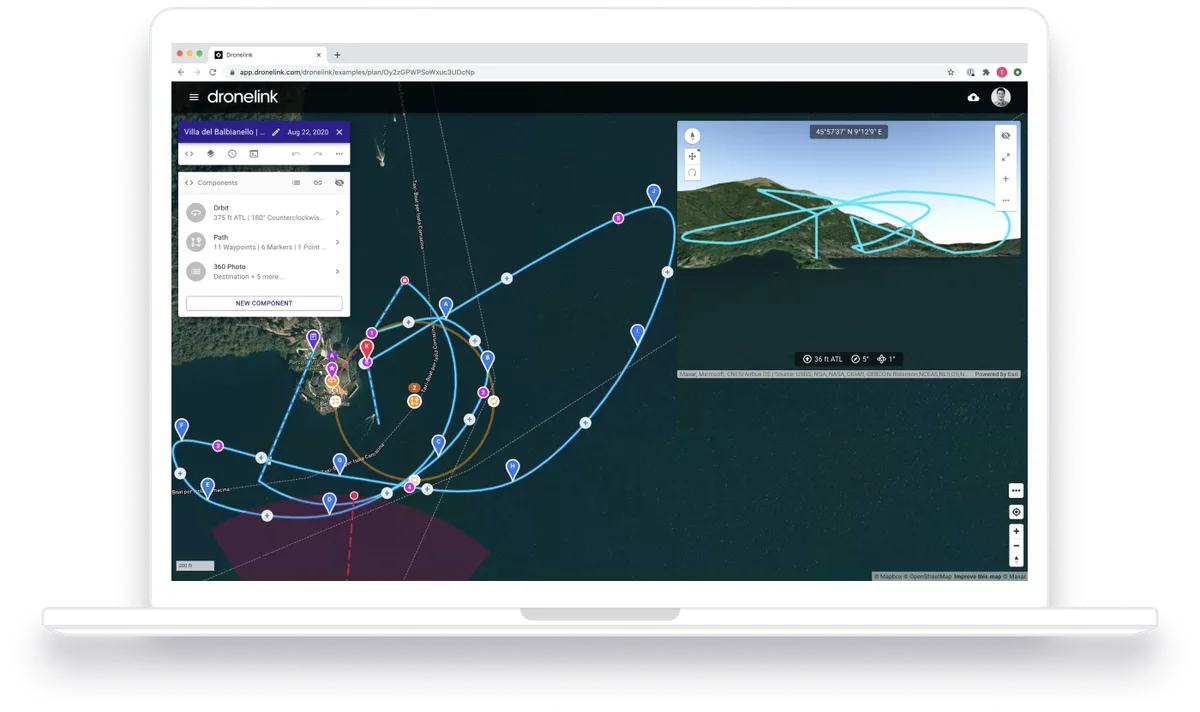This screenshot has width=1200, height=712.
Task: Hide the 3D preview with eye icon
Action: tap(1006, 136)
